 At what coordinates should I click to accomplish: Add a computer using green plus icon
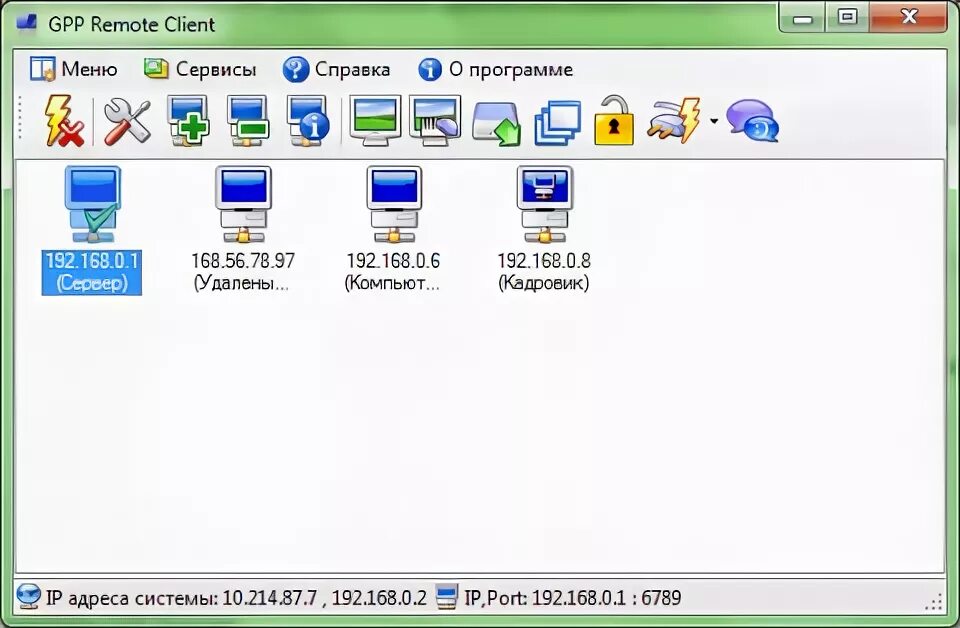pyautogui.click(x=189, y=121)
